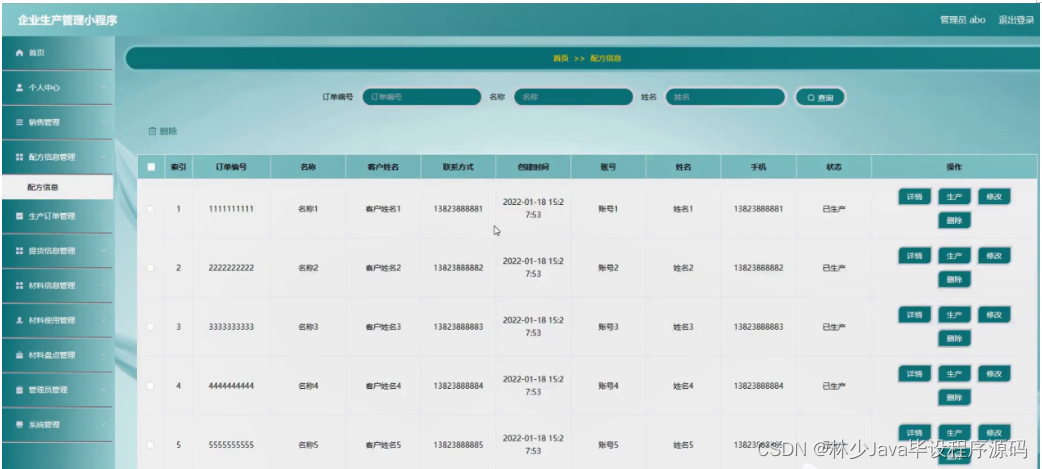Image resolution: width=1042 pixels, height=469 pixels.
Task: Click the grid icon beside 配方信息管理
Action: 19,157
